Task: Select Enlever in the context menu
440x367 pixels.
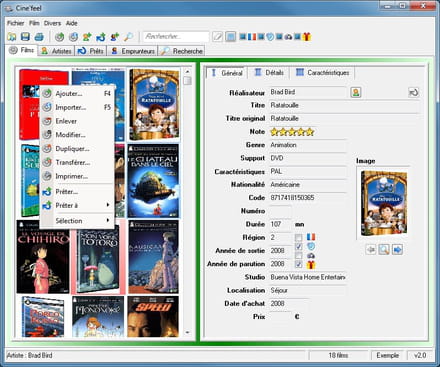Action: pos(77,121)
